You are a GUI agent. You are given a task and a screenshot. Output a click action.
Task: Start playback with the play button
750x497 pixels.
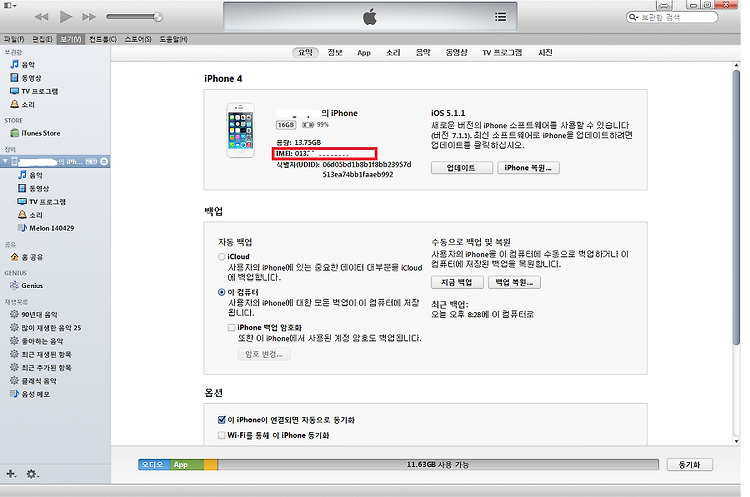(x=66, y=17)
